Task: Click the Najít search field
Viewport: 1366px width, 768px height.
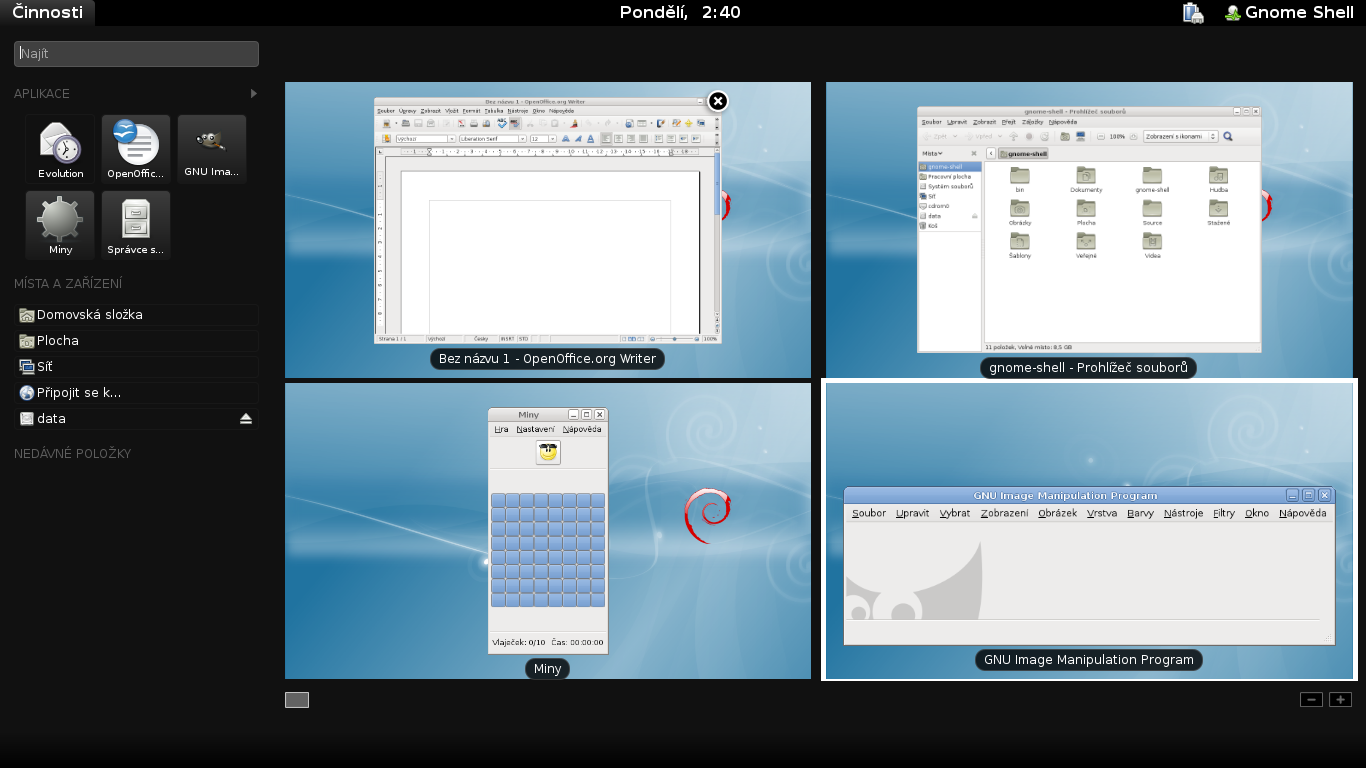Action: tap(136, 53)
